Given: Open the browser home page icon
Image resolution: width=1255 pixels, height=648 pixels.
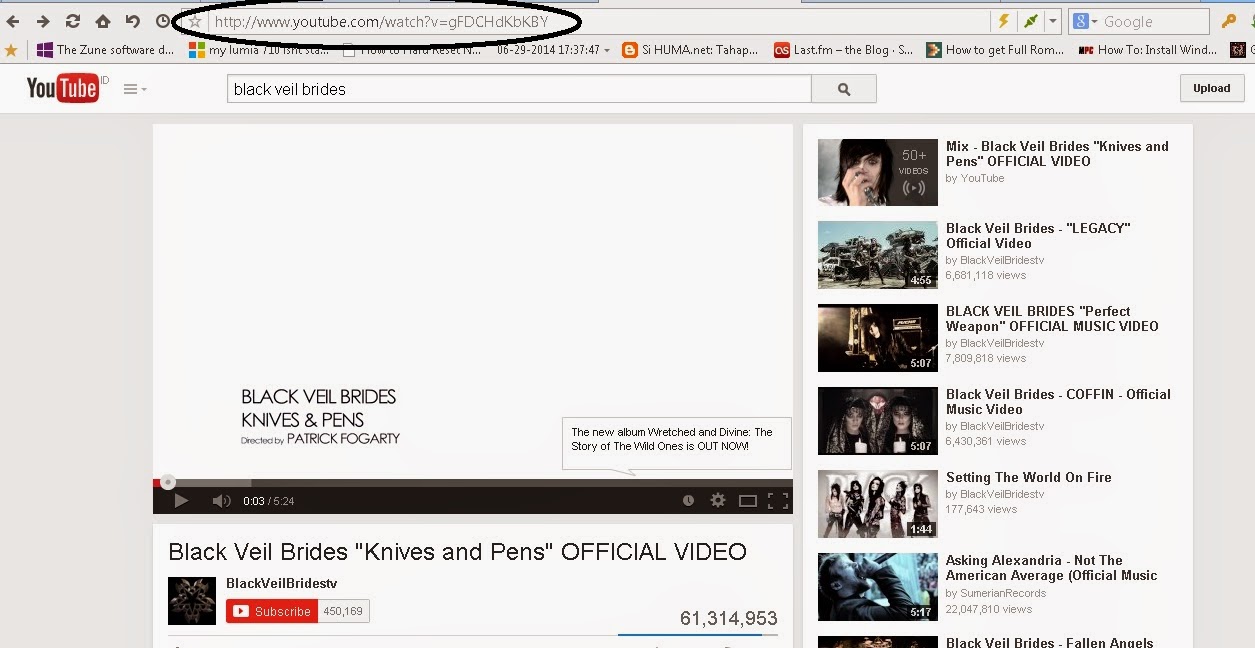Looking at the screenshot, I should [x=103, y=21].
